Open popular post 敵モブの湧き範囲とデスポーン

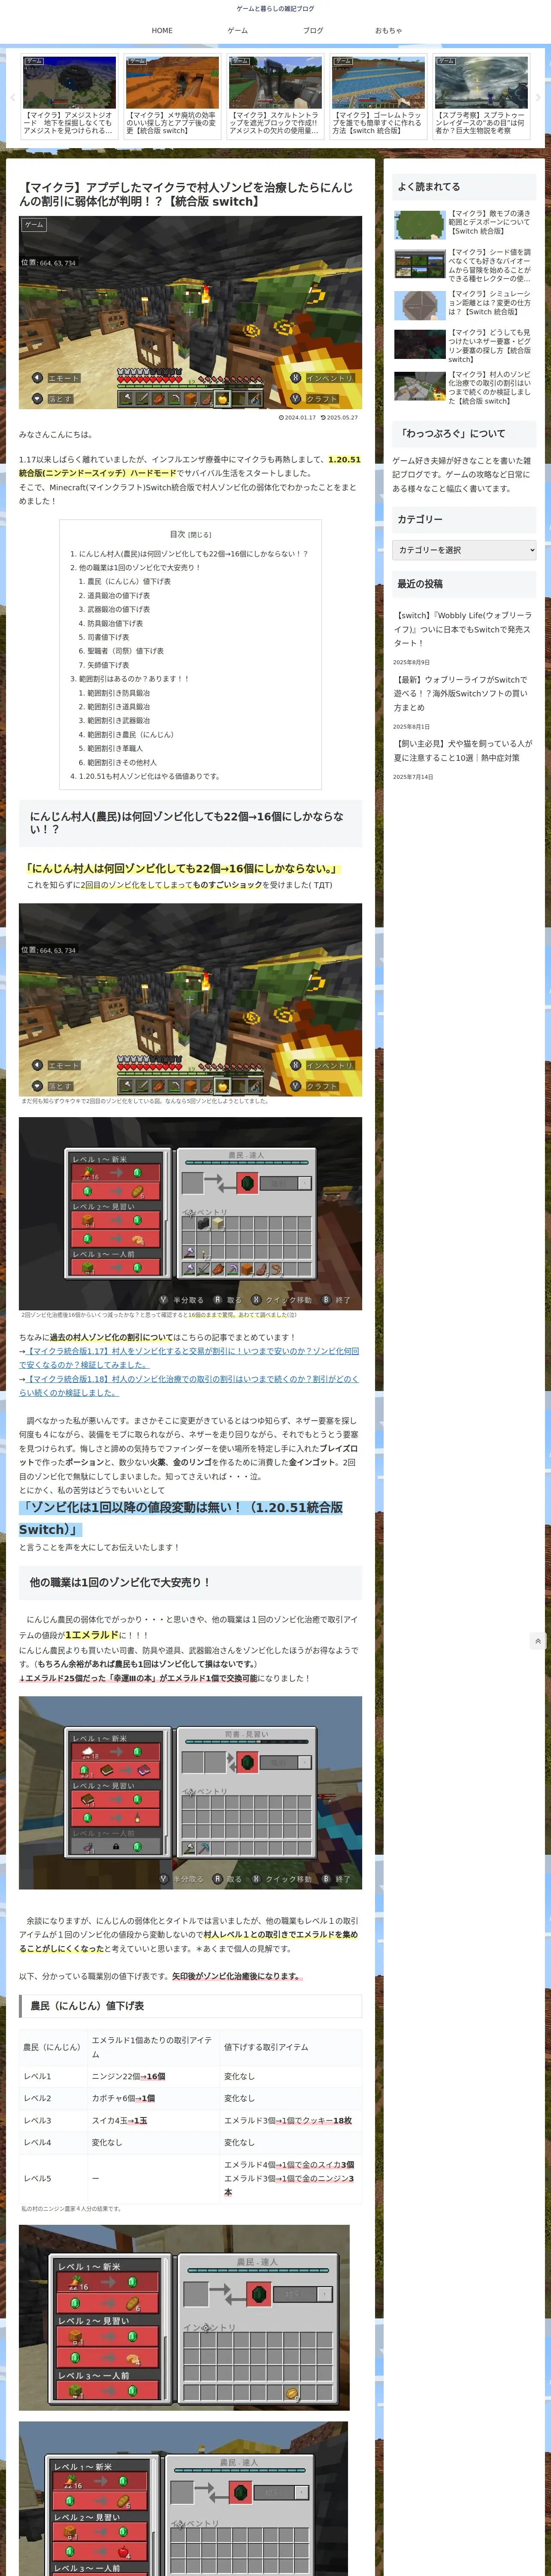(x=464, y=224)
